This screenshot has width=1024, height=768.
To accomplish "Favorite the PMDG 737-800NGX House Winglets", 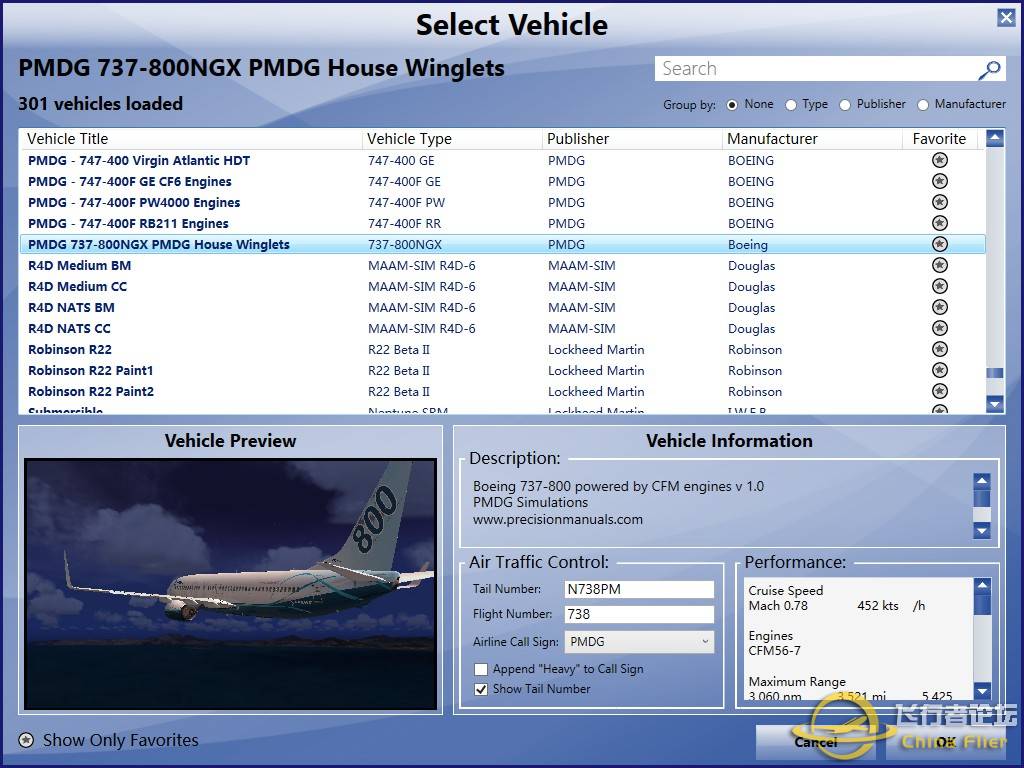I will click(939, 244).
